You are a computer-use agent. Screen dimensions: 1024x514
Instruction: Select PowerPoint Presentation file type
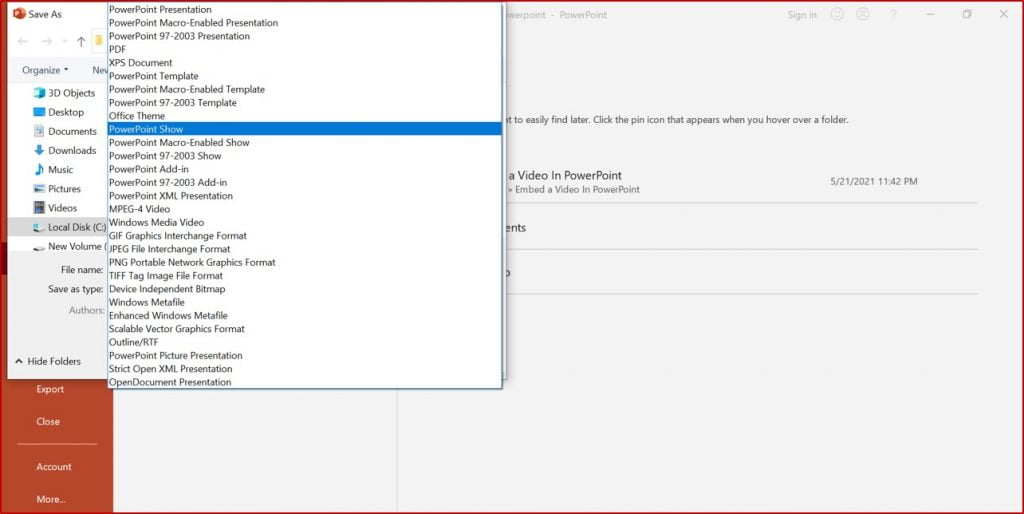(304, 9)
